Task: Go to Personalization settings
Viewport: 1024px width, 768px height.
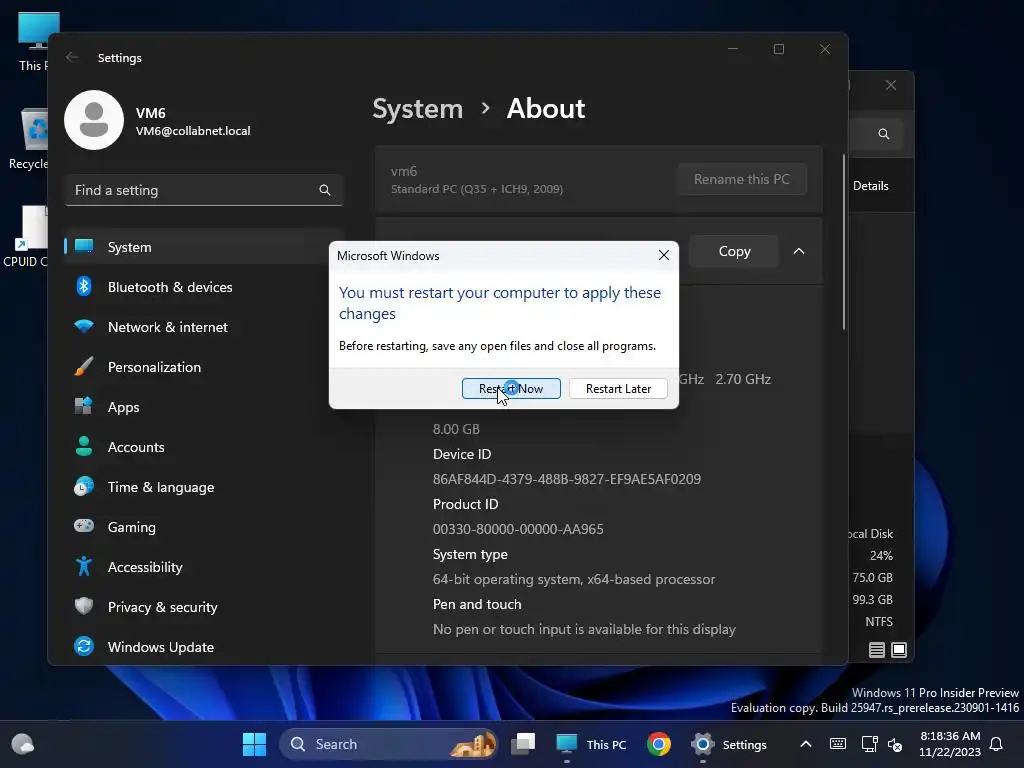Action: click(x=204, y=367)
